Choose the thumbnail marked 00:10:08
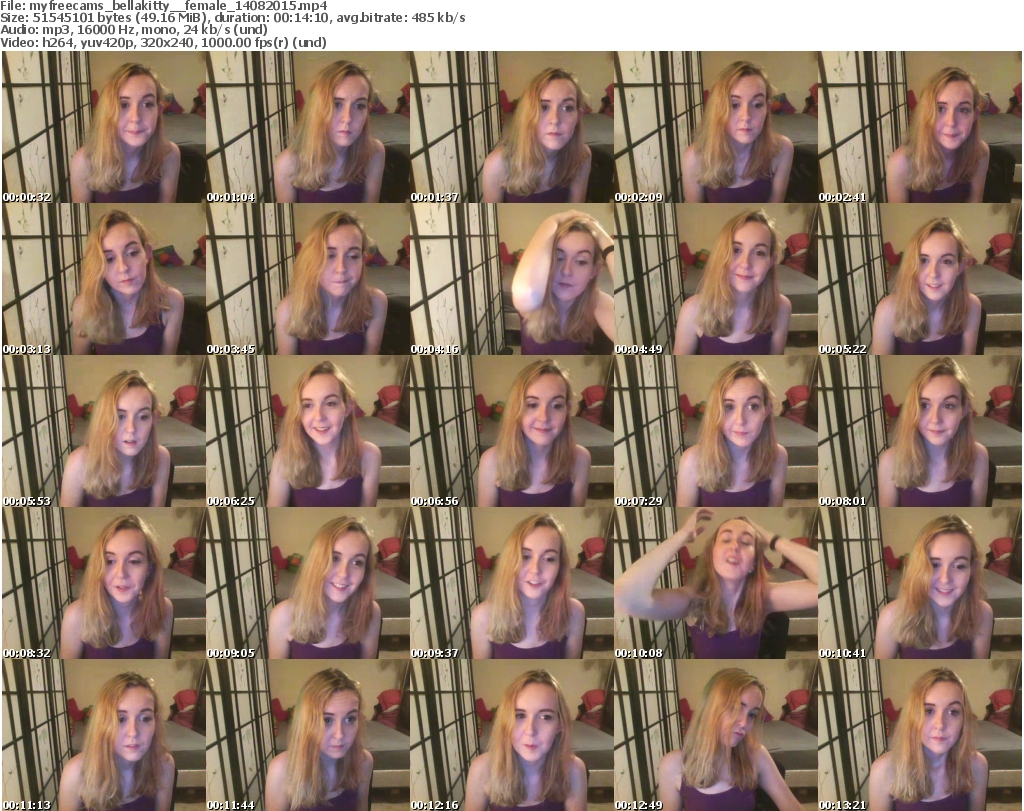 tap(716, 583)
